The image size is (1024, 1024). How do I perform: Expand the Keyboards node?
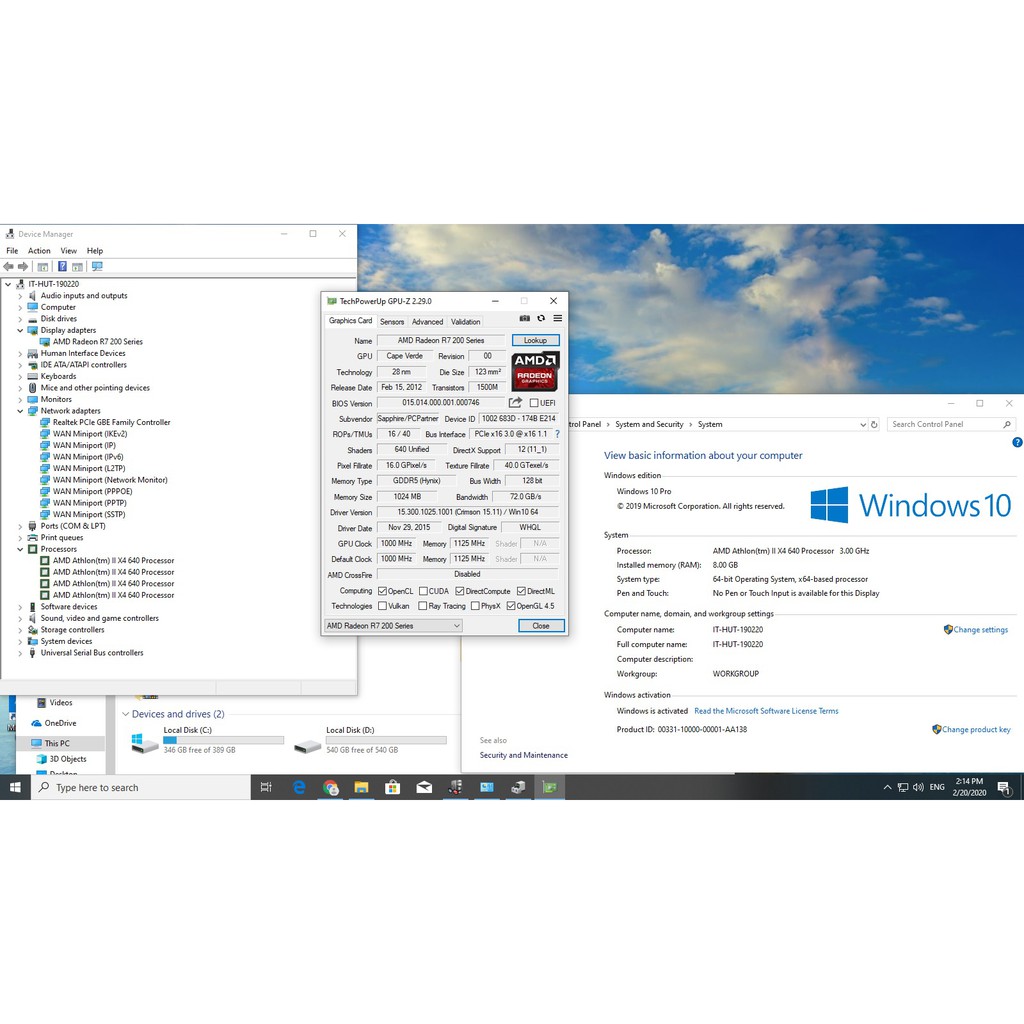point(20,377)
